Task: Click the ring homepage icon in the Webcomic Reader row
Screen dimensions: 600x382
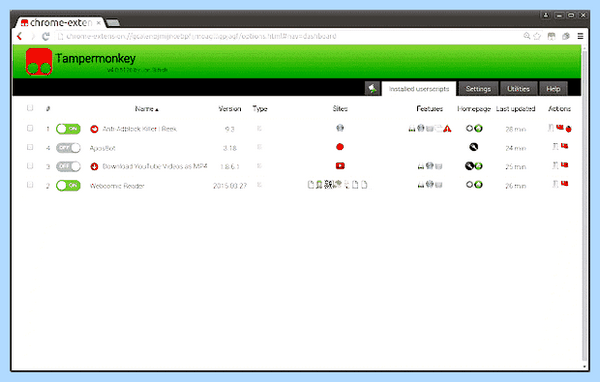Action: (469, 184)
